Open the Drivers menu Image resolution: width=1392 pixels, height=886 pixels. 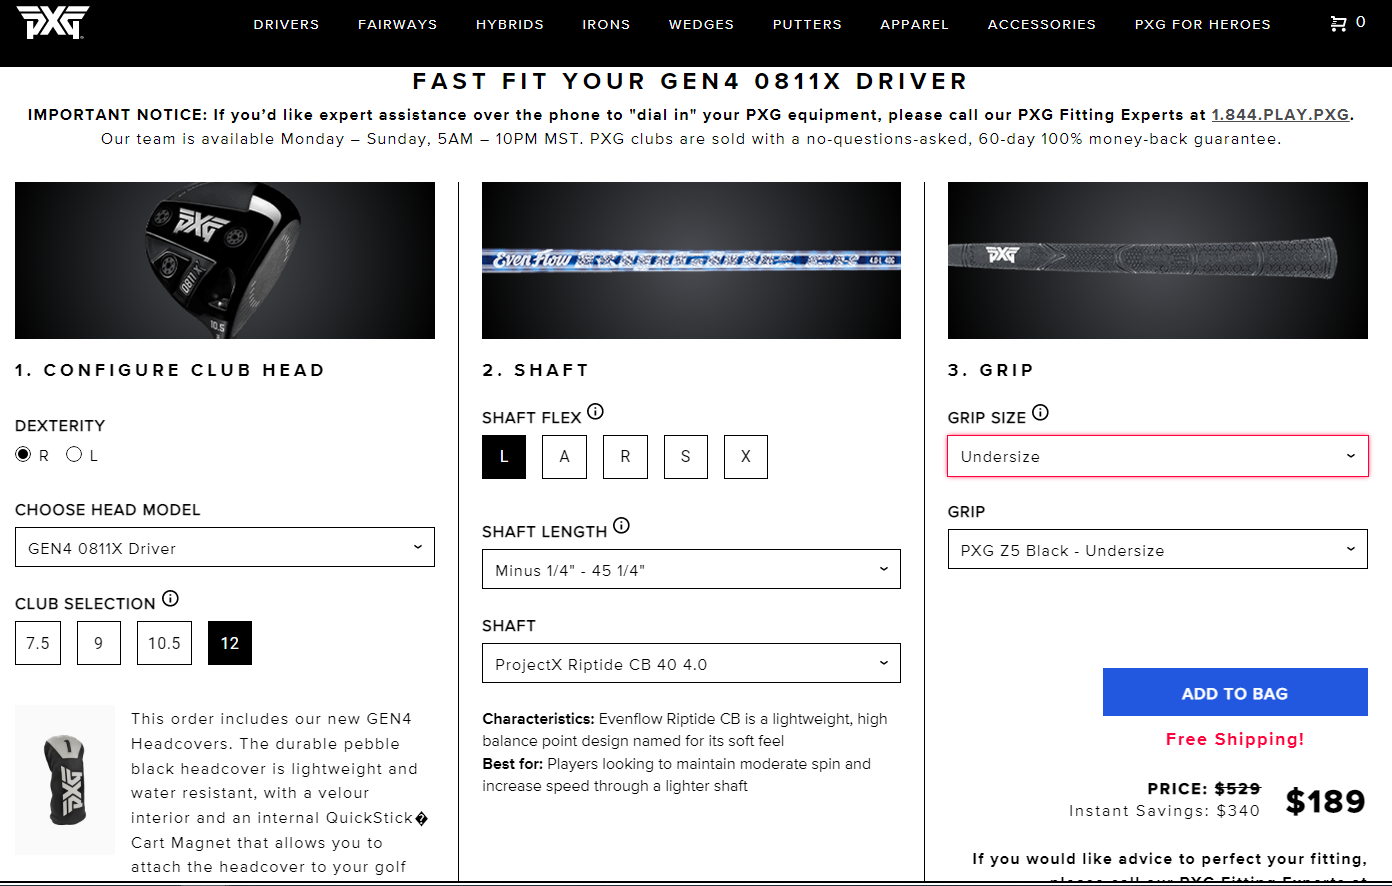click(x=286, y=24)
